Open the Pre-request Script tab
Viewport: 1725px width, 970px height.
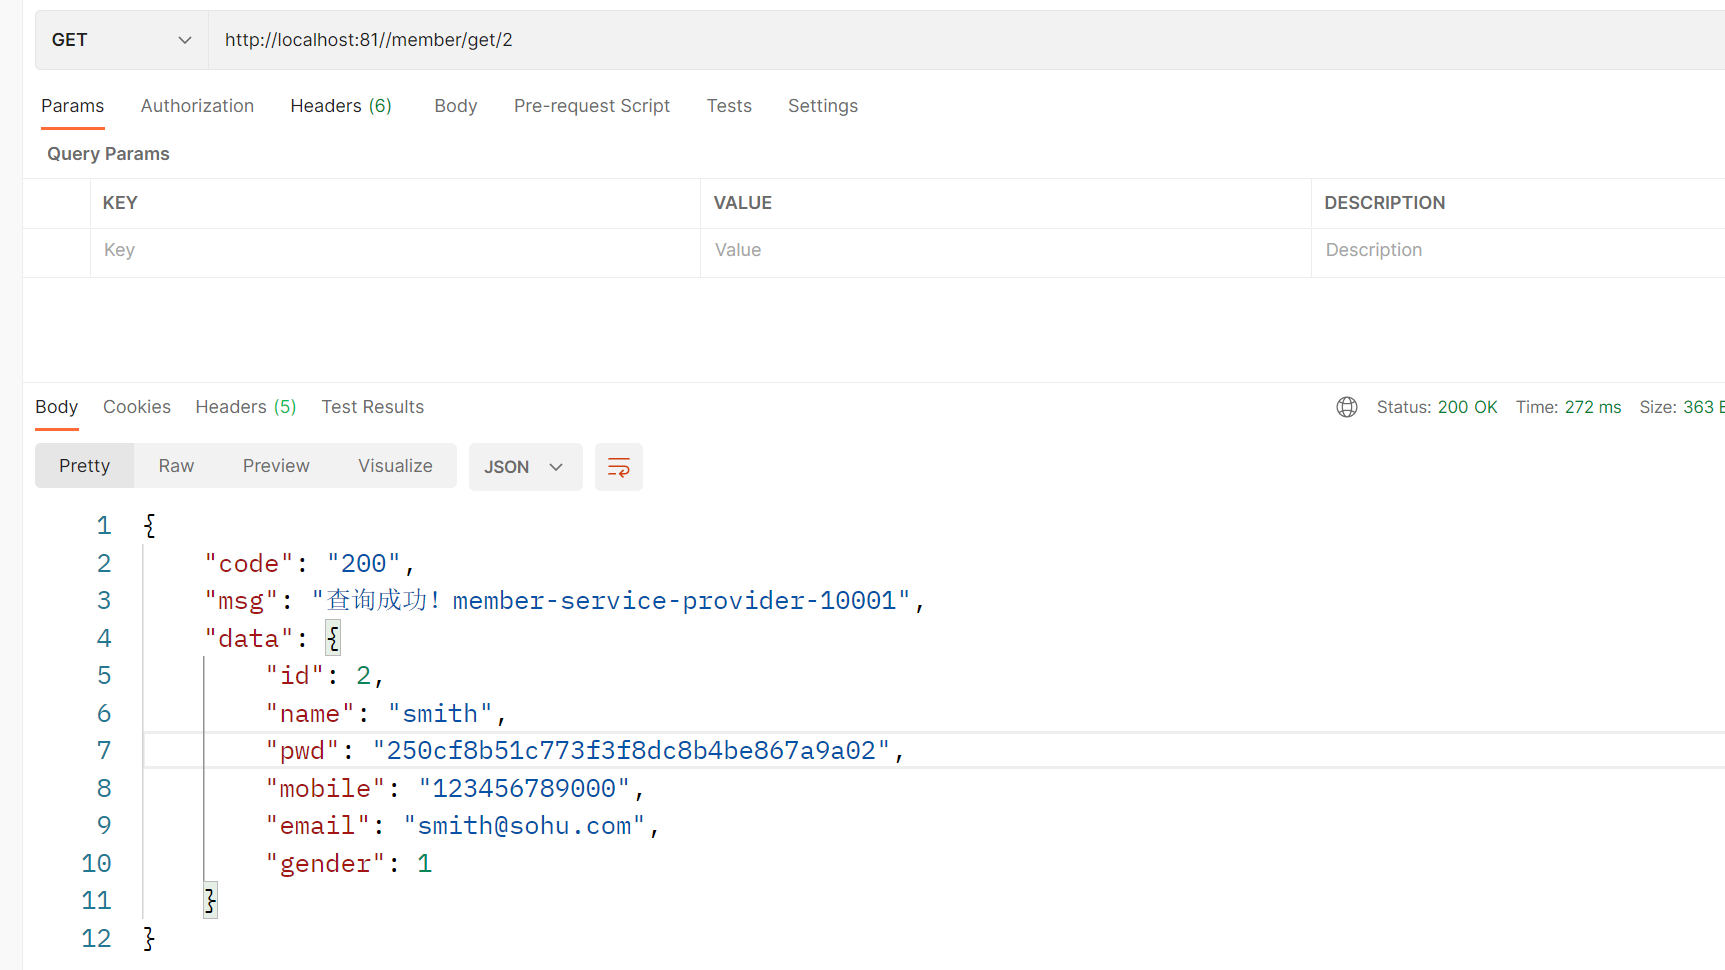pos(592,106)
